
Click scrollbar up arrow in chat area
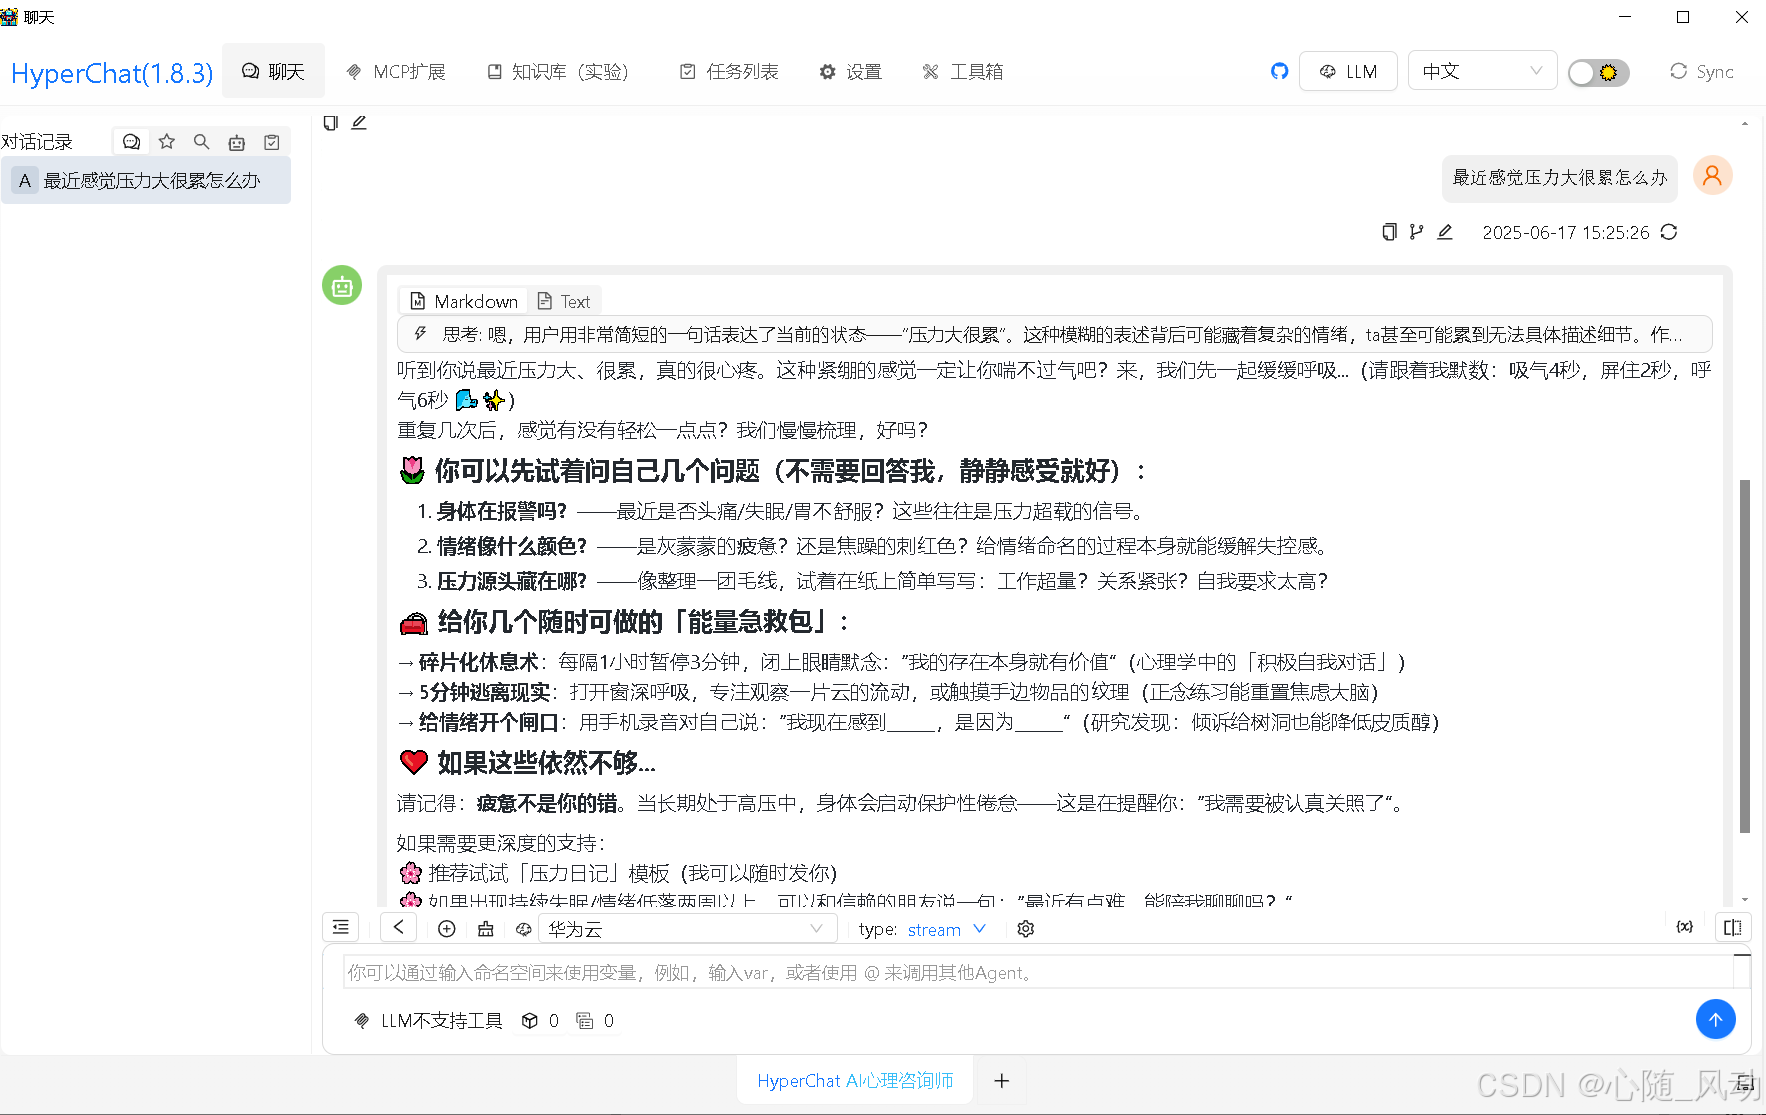(x=1745, y=124)
